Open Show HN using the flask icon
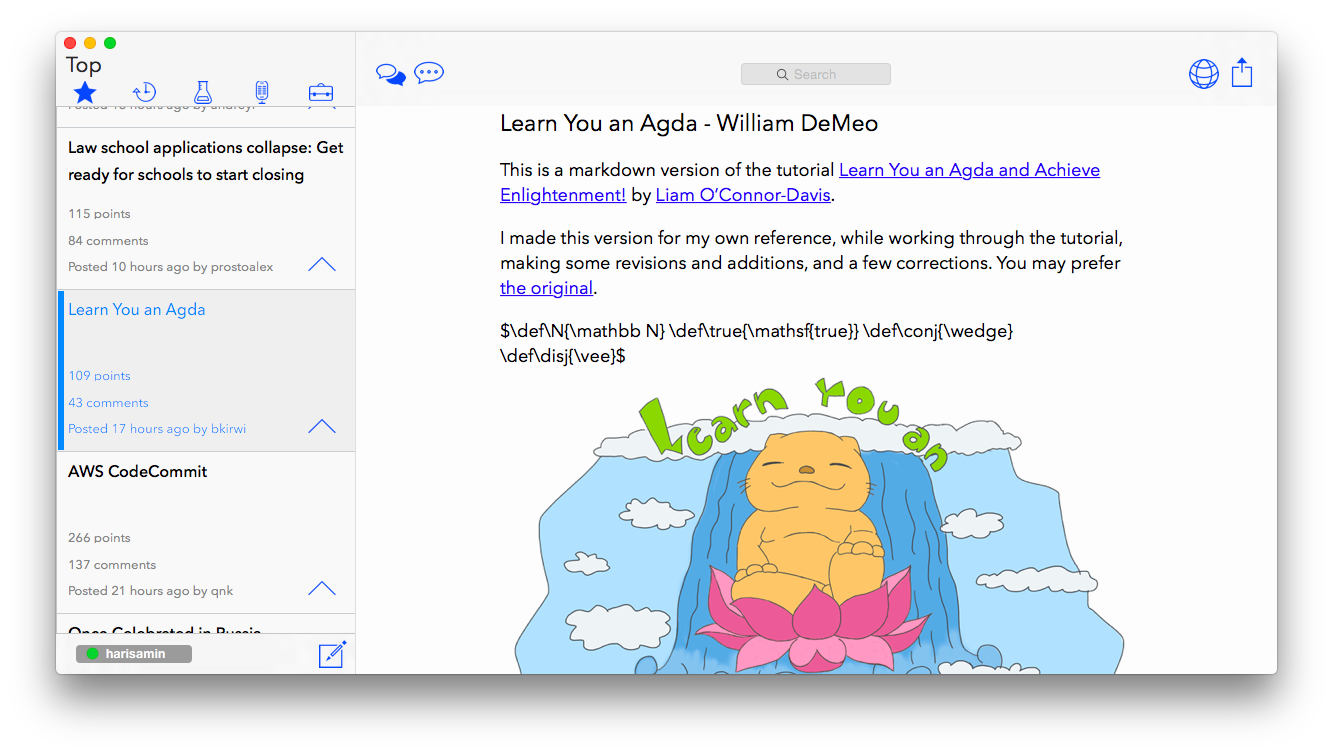Screen dimensions: 1333x754 (203, 92)
